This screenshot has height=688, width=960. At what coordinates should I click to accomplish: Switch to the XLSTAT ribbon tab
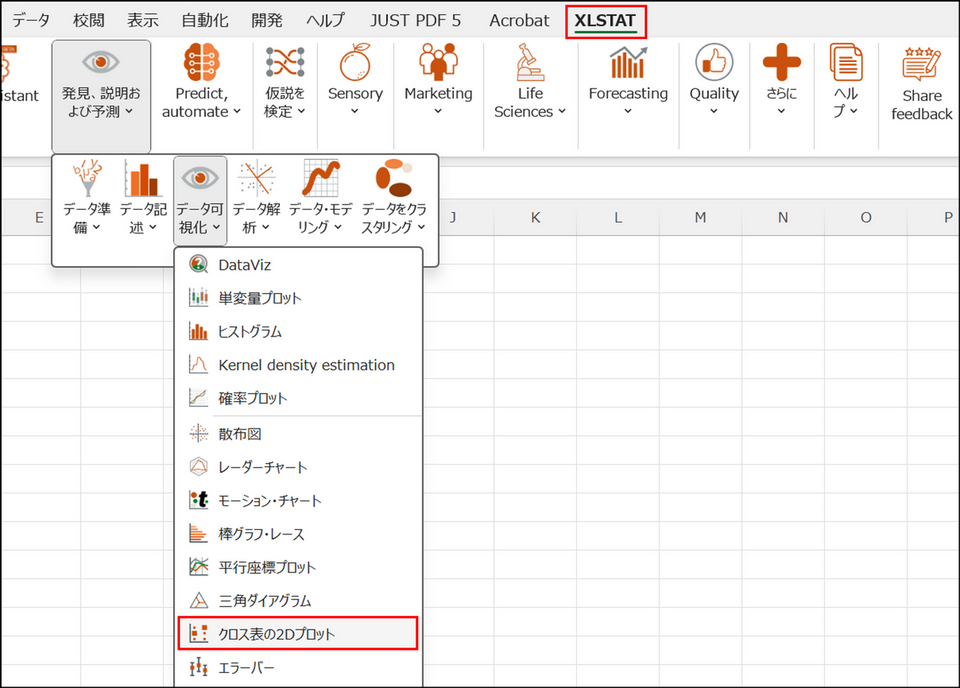[605, 20]
